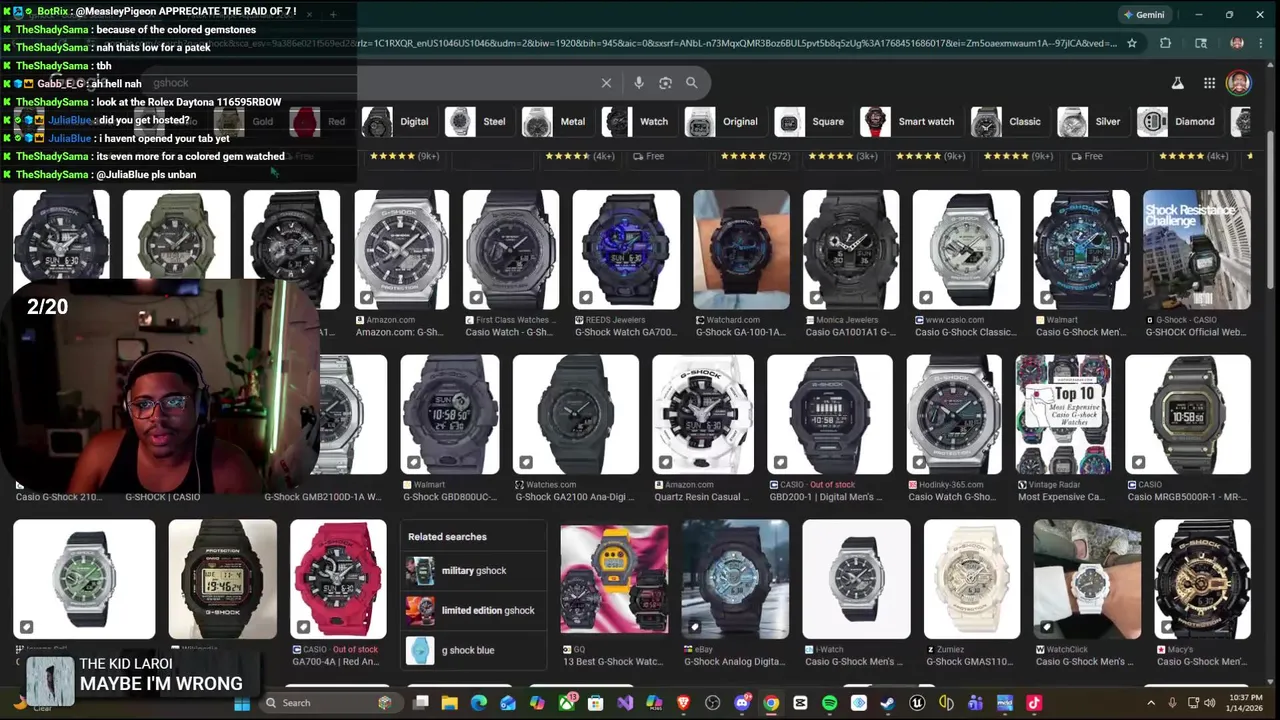Switch to Google Chrome in the taskbar
This screenshot has height=720, width=1280.
(771, 703)
